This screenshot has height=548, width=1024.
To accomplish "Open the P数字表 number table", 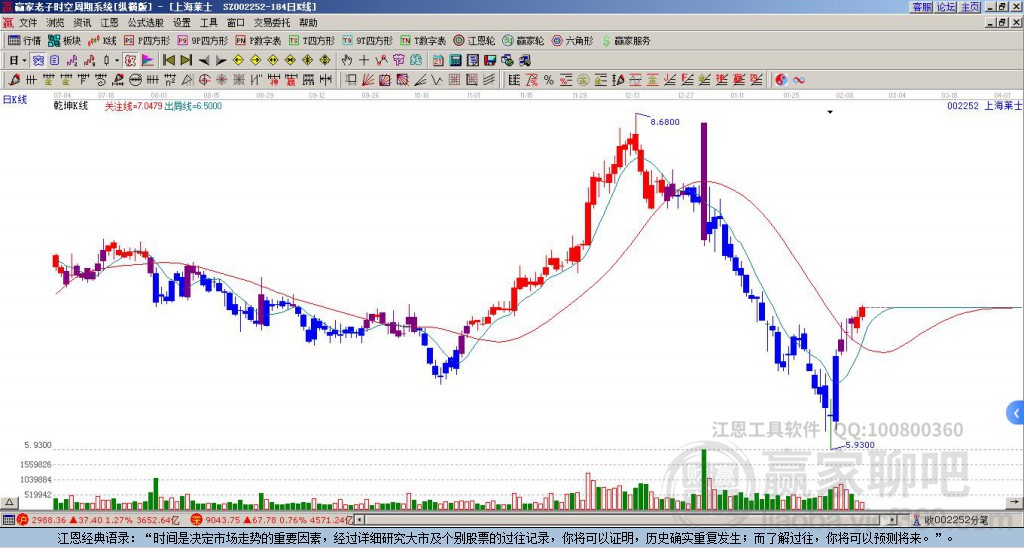I will click(258, 41).
